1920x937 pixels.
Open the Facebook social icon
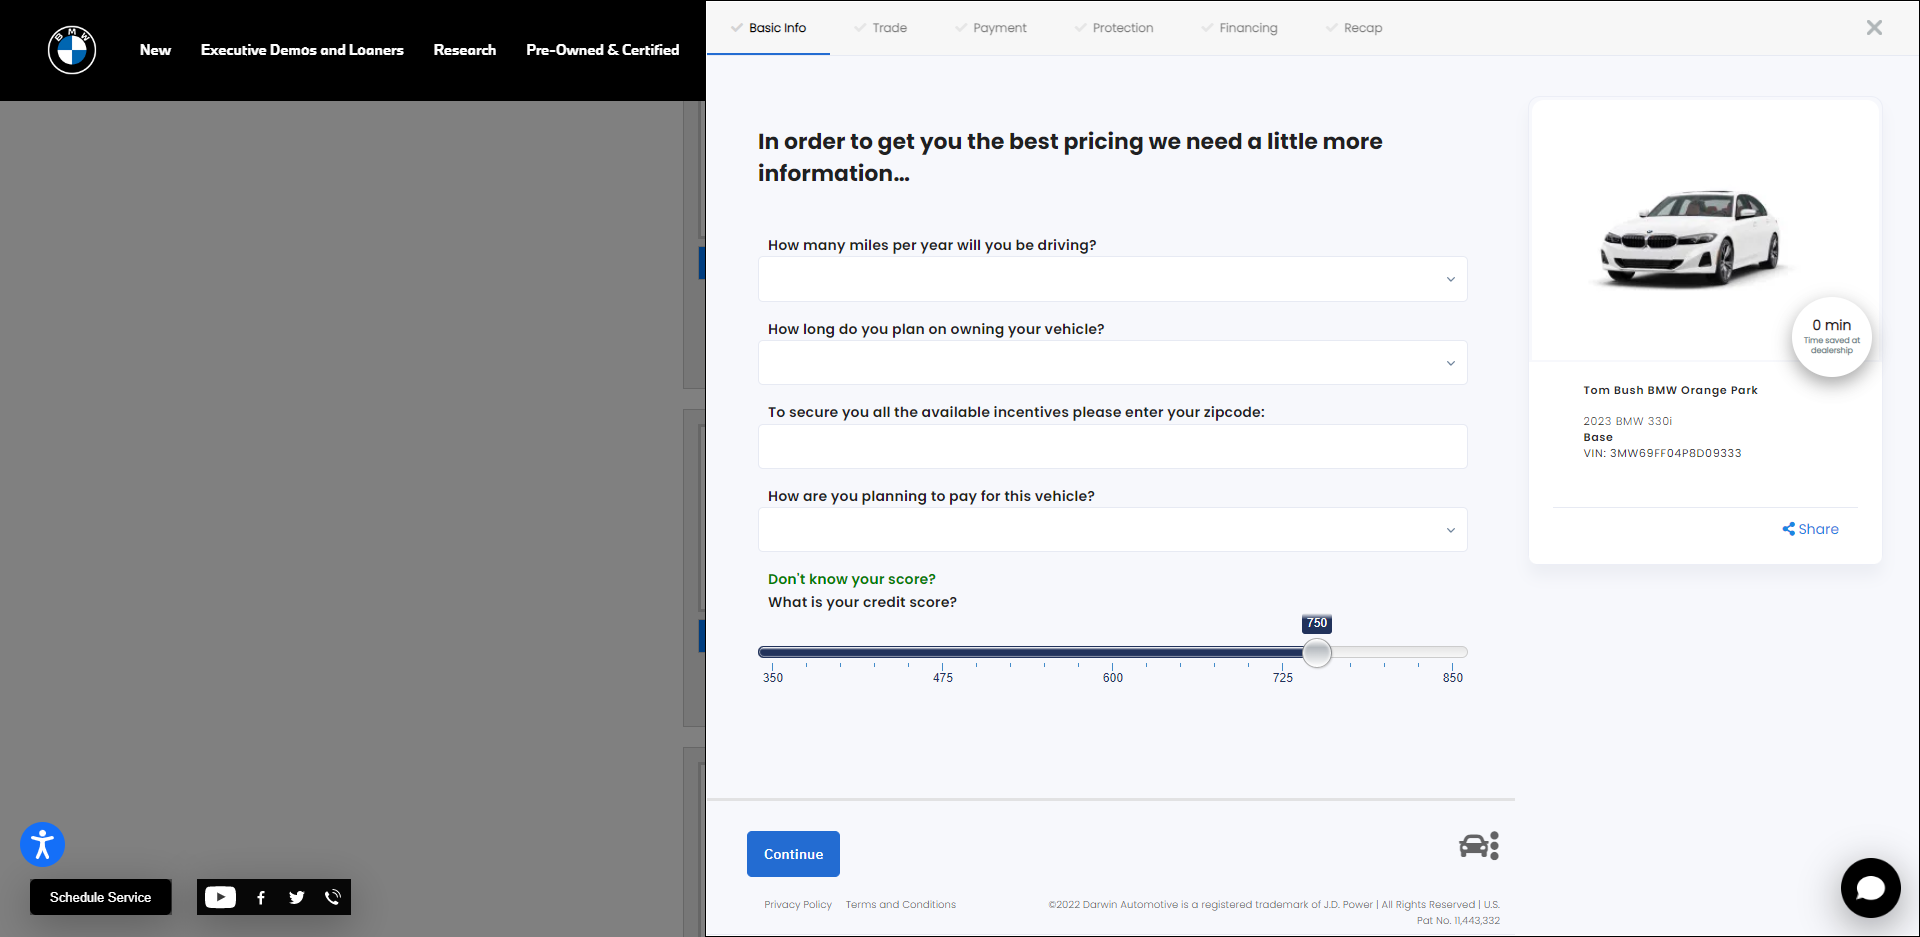click(261, 897)
